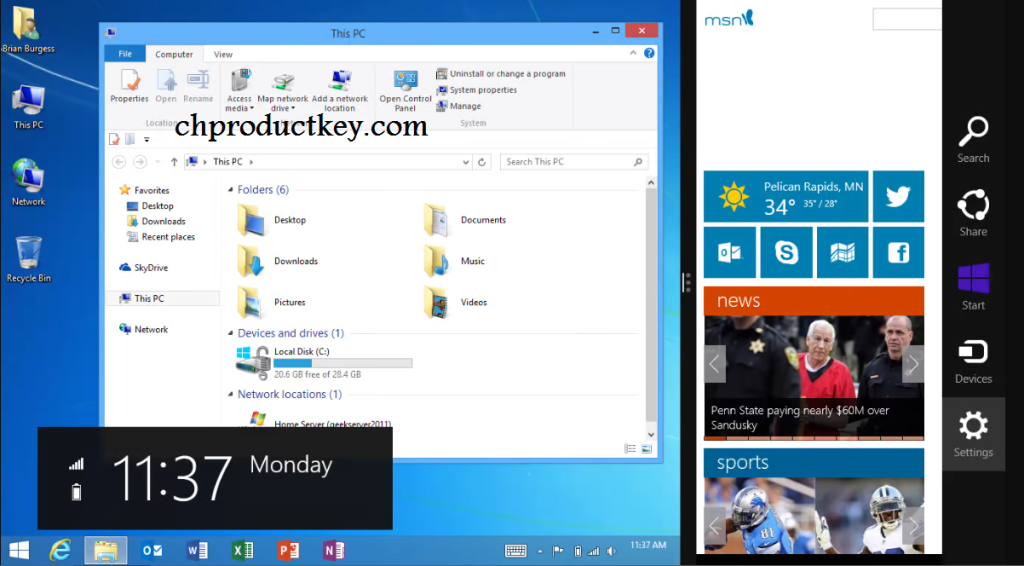The width and height of the screenshot is (1024, 566).
Task: Click the Start button on taskbar
Action: pos(18,551)
